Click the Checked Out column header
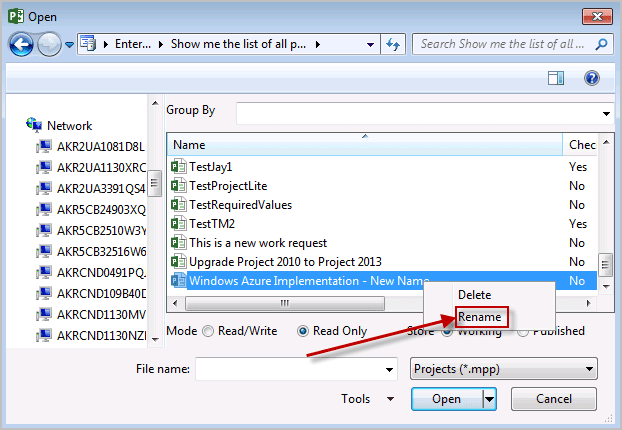The height and width of the screenshot is (430, 622). click(582, 145)
